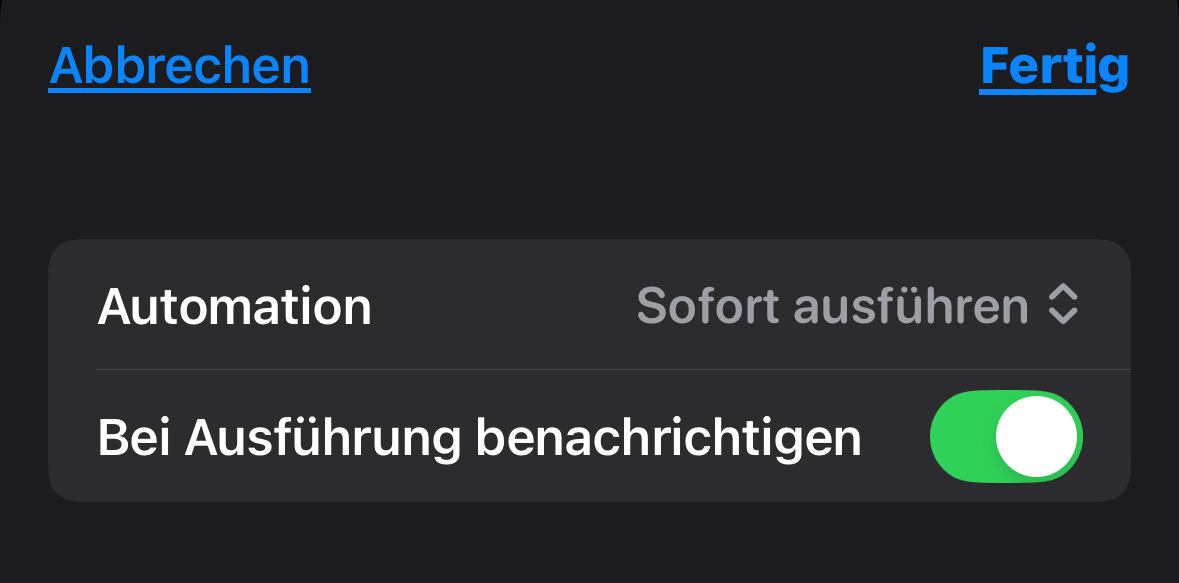Image resolution: width=1179 pixels, height=583 pixels.
Task: Click the Sofort ausführen value text
Action: click(x=832, y=306)
